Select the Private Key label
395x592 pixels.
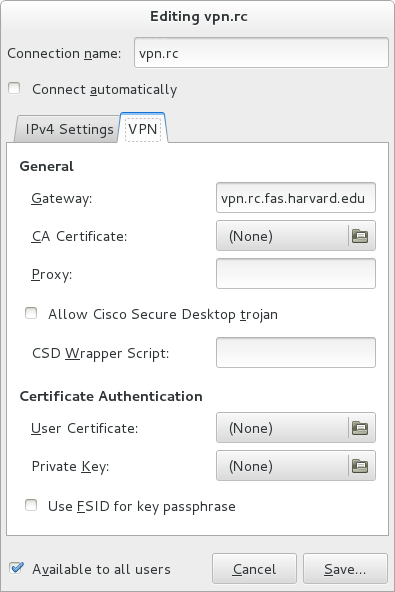coord(70,466)
